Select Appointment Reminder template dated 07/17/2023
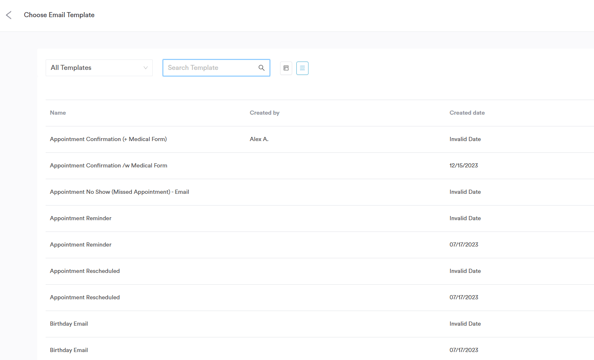Screen dimensions: 594x360 click(81, 245)
